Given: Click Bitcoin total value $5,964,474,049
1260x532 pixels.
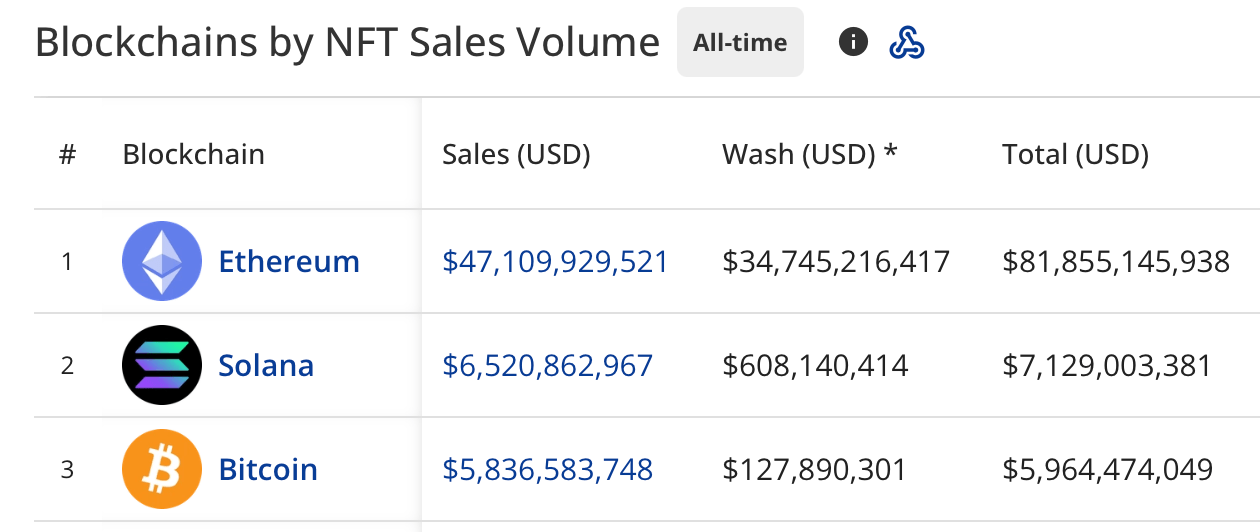Looking at the screenshot, I should pyautogui.click(x=1107, y=470).
